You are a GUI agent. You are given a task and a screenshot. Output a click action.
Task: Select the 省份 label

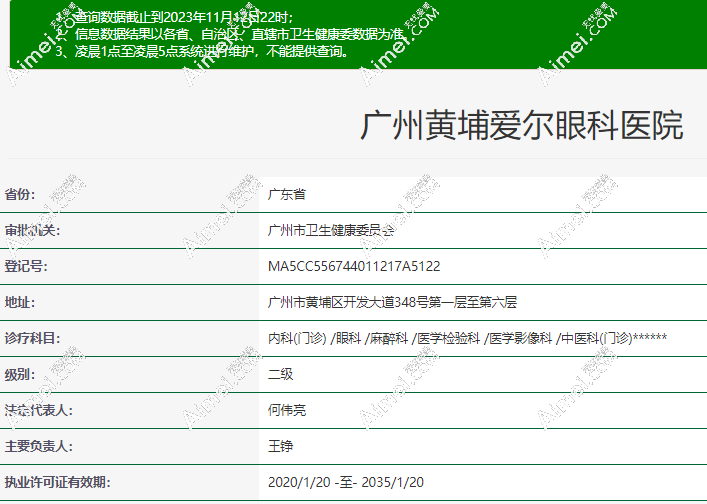pyautogui.click(x=20, y=194)
